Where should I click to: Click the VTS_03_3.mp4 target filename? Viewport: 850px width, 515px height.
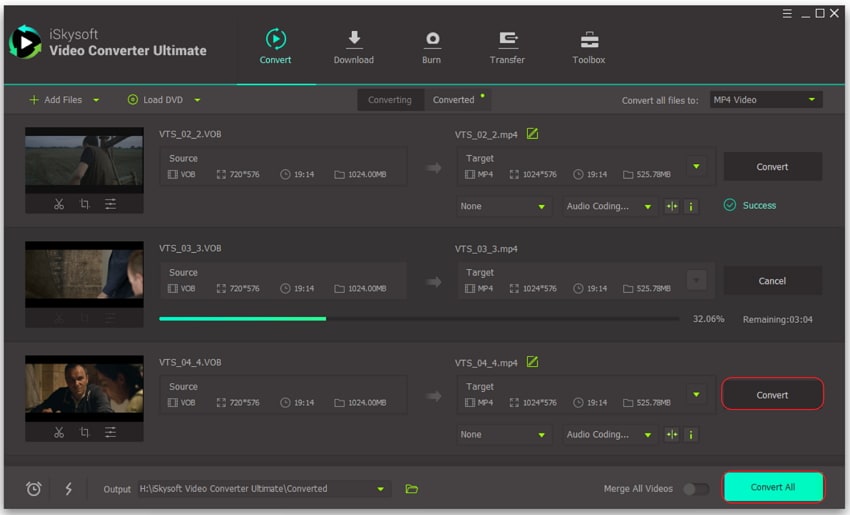(x=486, y=249)
